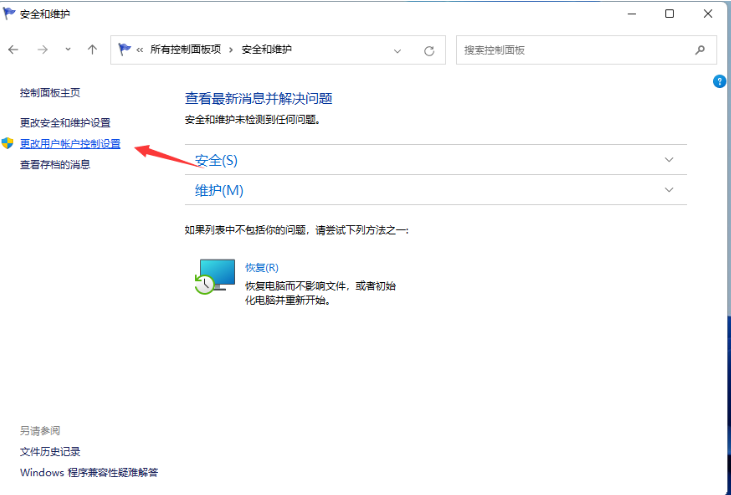Go up one level with the Up arrow
The height and width of the screenshot is (495, 731).
(92, 50)
